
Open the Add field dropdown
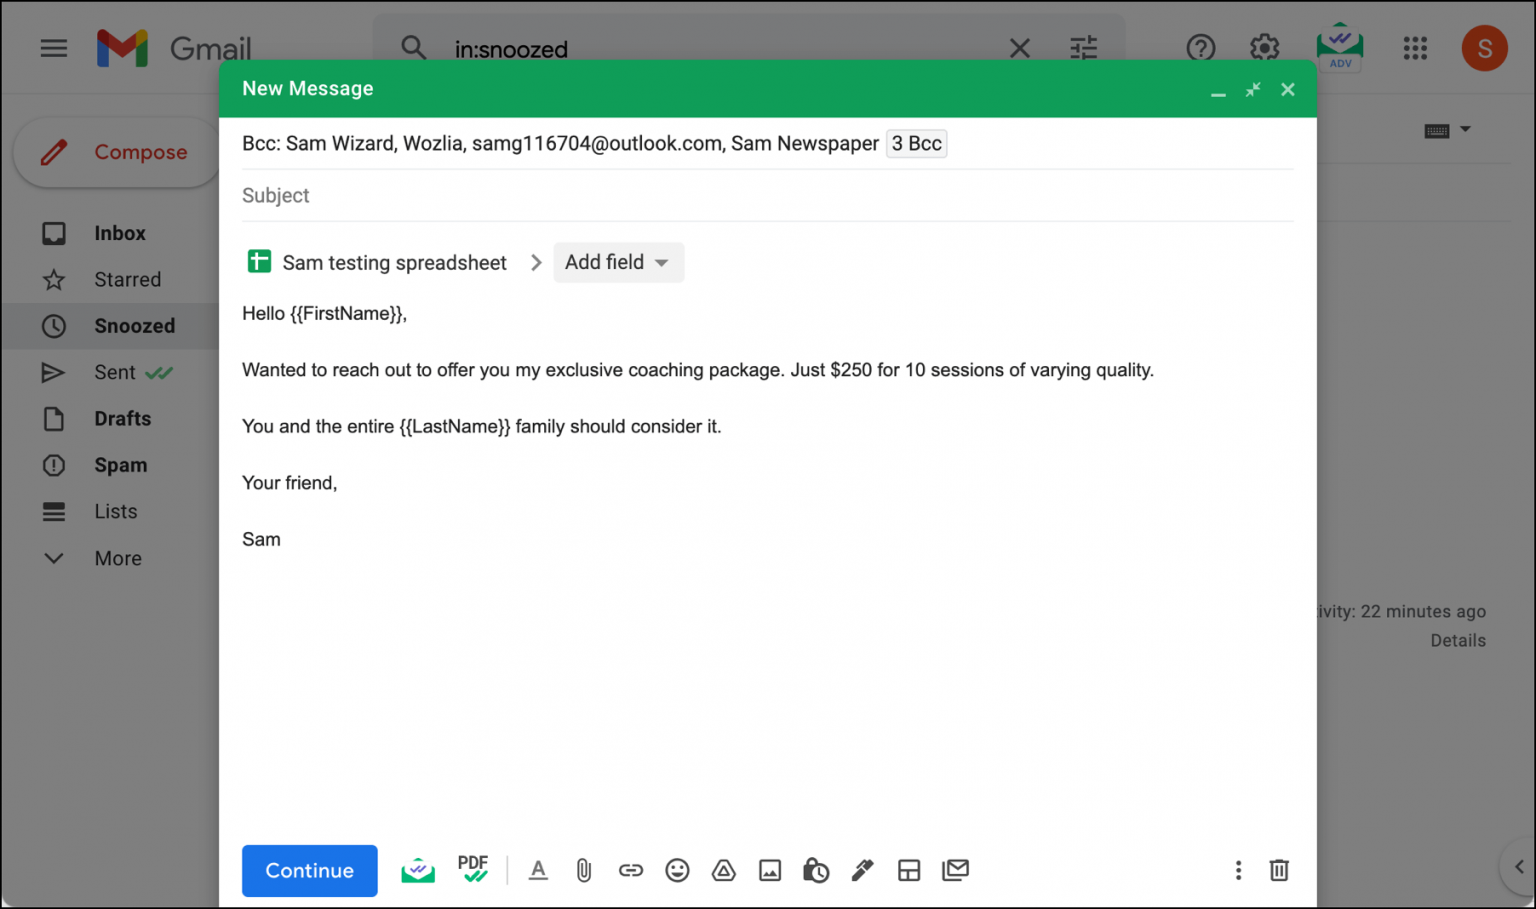[618, 262]
